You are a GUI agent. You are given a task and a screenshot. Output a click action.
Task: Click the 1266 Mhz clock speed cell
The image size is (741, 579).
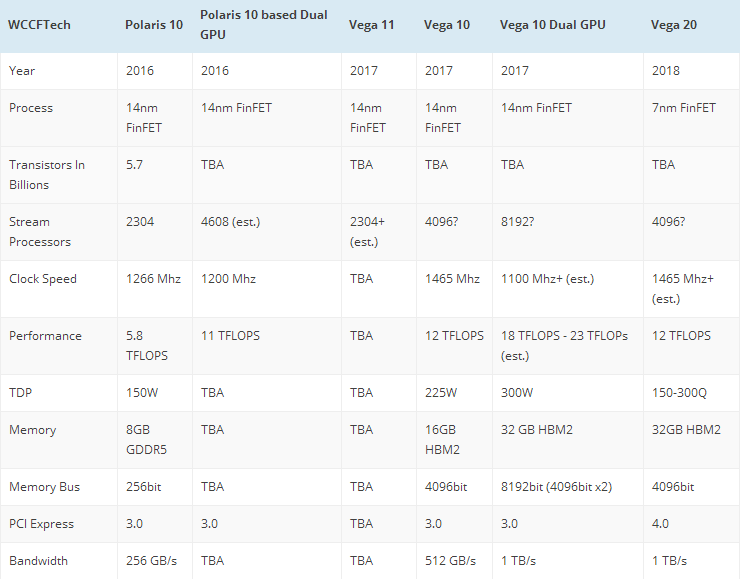[154, 279]
